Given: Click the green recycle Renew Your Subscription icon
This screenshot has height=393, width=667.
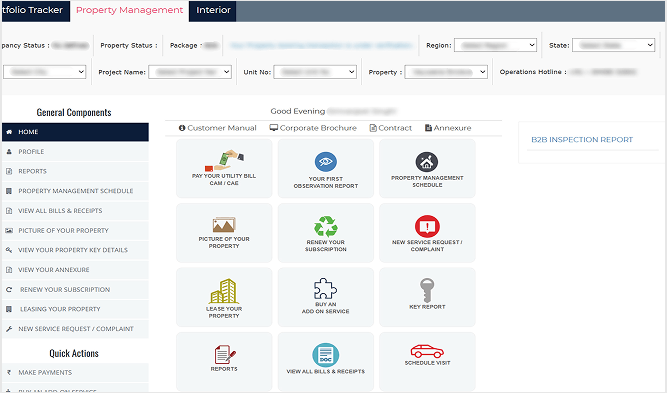Looking at the screenshot, I should [x=326, y=226].
